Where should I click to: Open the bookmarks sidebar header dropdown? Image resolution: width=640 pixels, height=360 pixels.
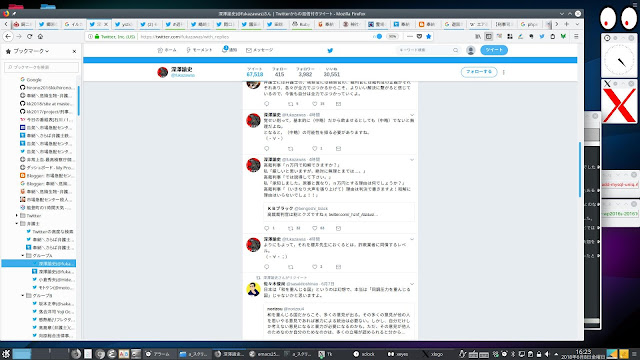click(x=31, y=51)
